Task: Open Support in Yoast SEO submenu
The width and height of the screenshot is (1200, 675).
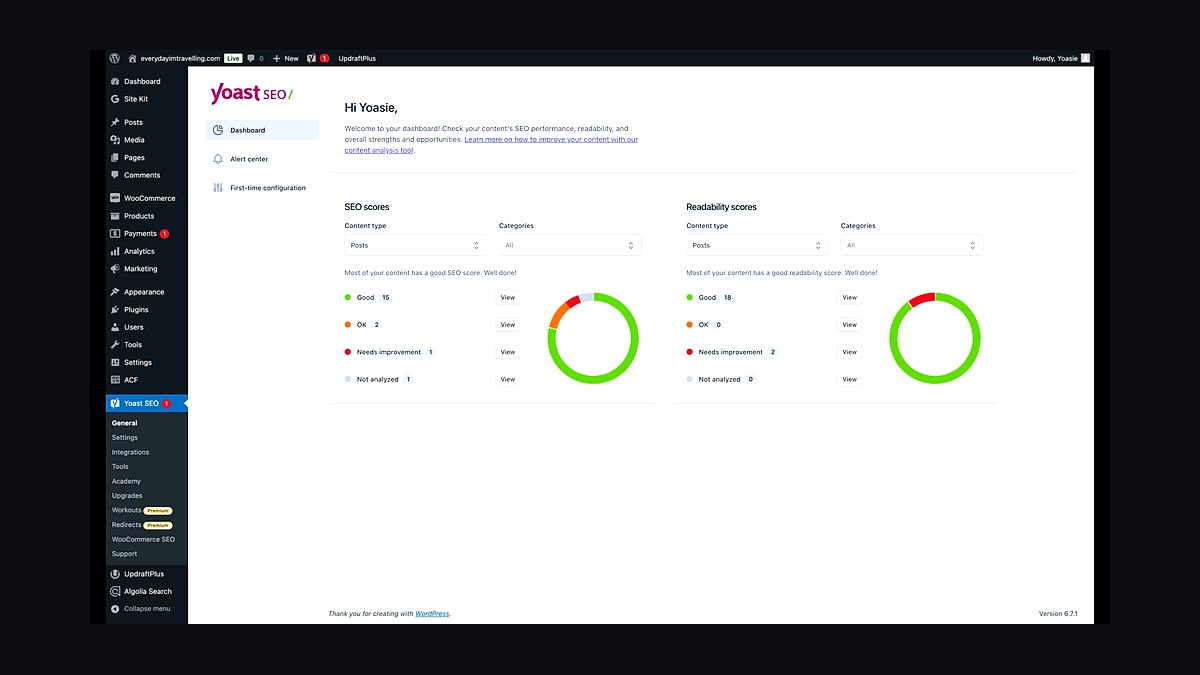Action: [x=124, y=554]
